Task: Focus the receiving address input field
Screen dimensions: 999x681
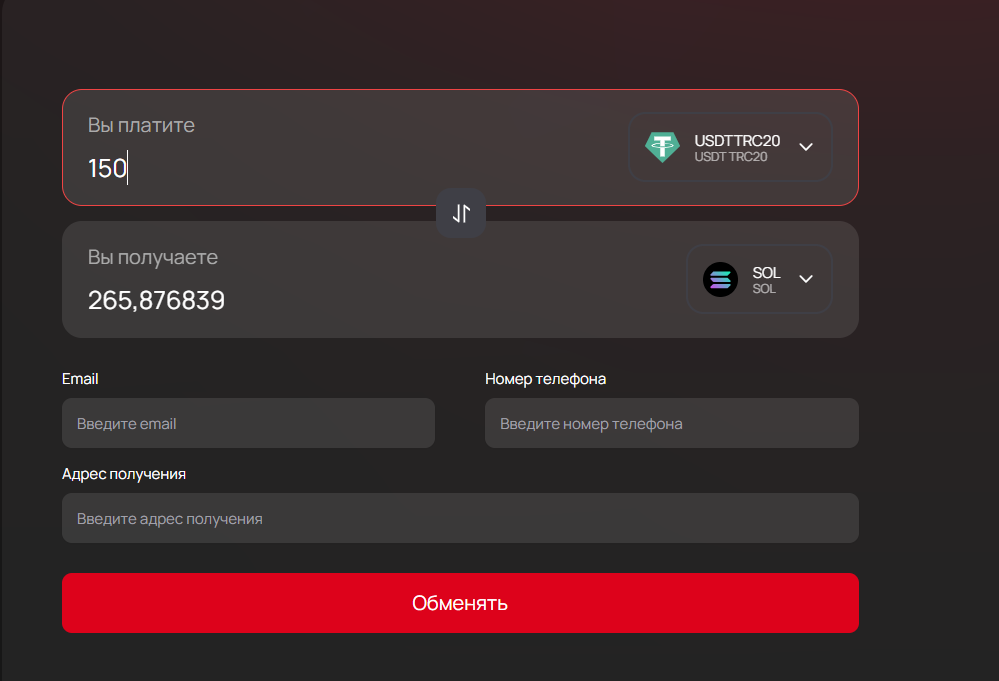Action: (x=460, y=518)
